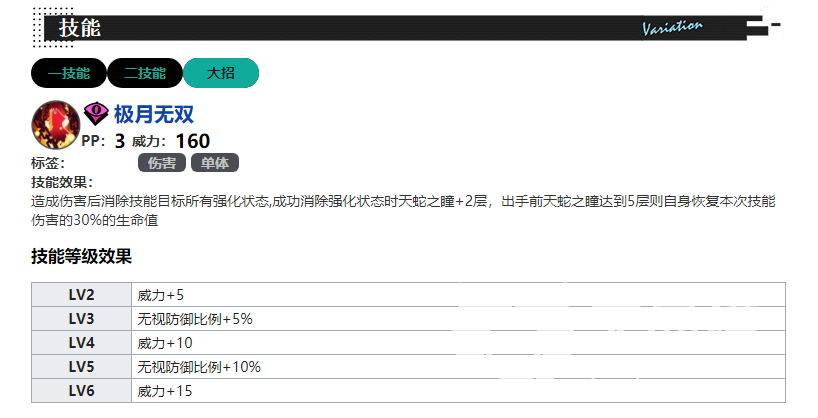The image size is (818, 418).
Task: Click the 单体 tag badge
Action: pos(214,163)
